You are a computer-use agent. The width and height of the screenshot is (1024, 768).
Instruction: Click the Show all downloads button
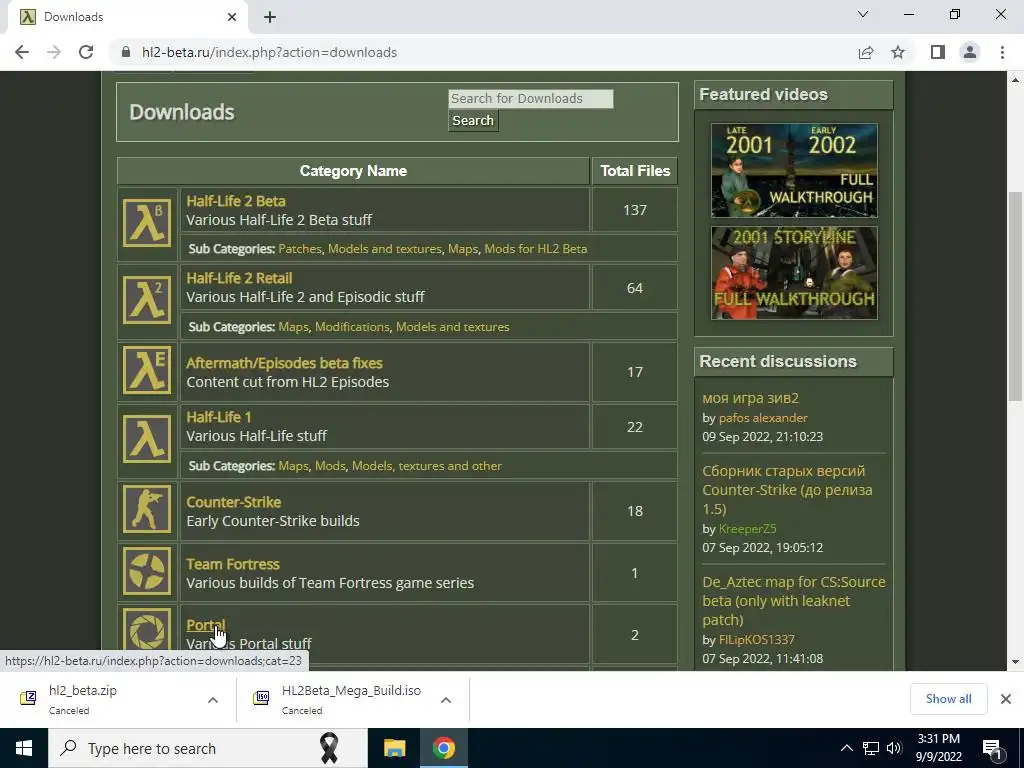pyautogui.click(x=948, y=699)
